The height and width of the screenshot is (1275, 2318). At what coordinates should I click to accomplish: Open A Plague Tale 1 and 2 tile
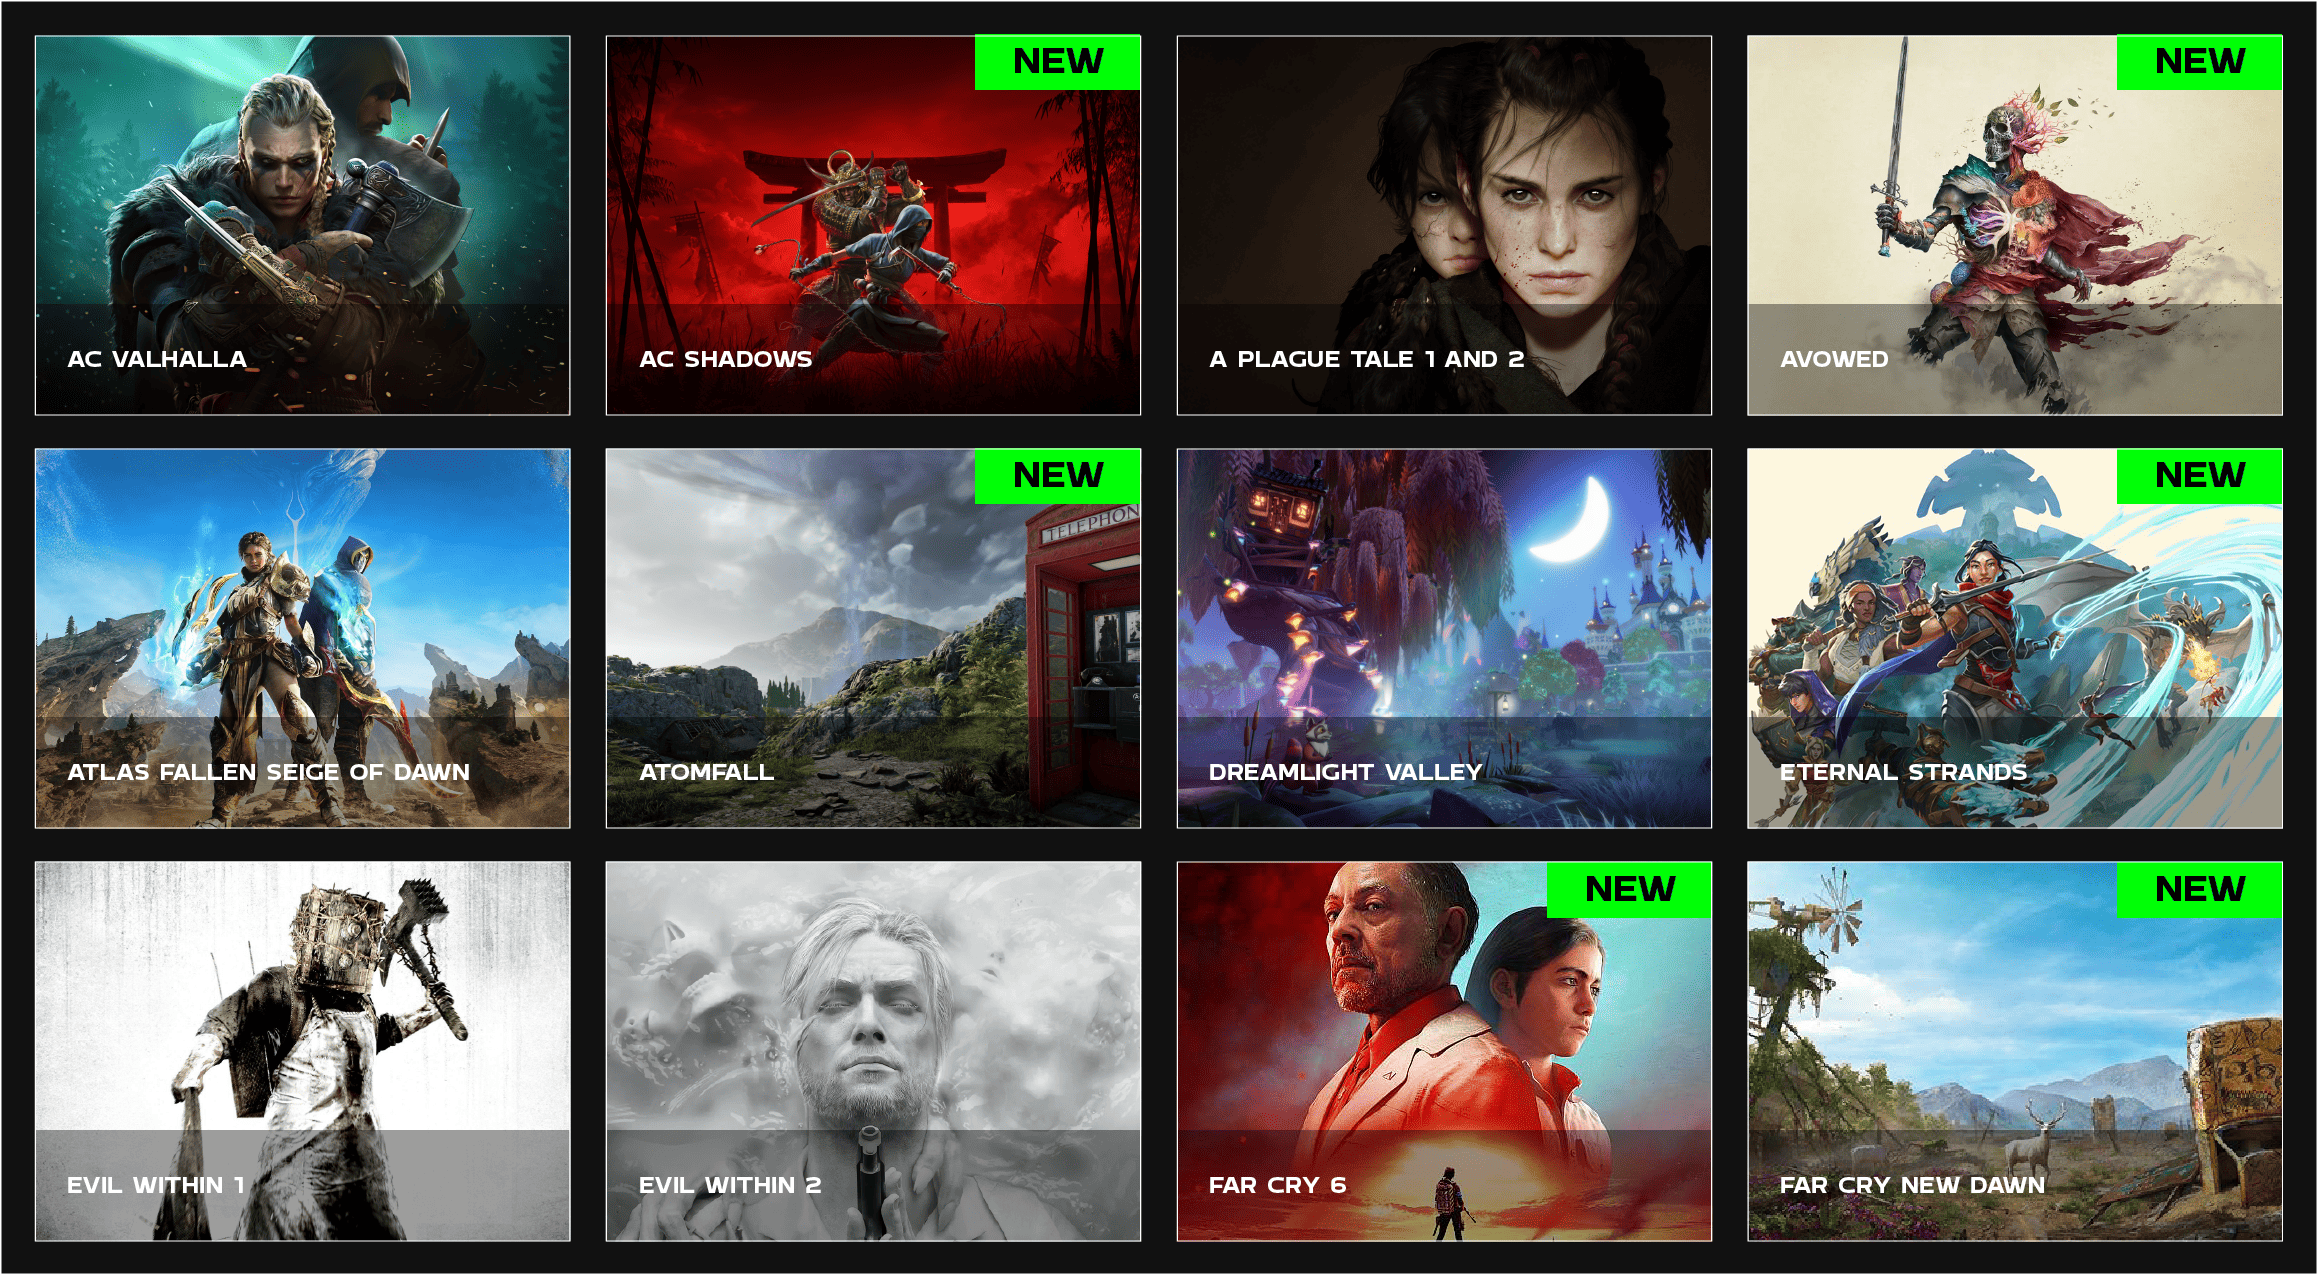tap(1444, 225)
